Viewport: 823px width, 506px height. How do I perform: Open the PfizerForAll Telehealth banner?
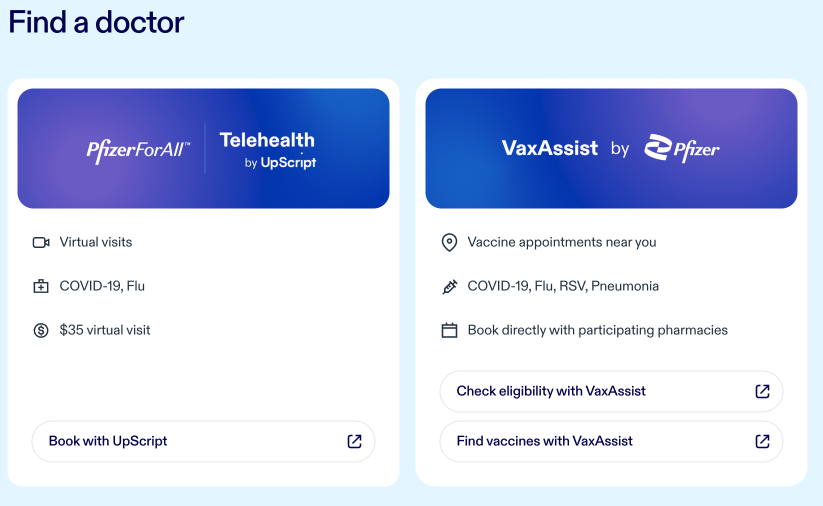pyautogui.click(x=203, y=148)
